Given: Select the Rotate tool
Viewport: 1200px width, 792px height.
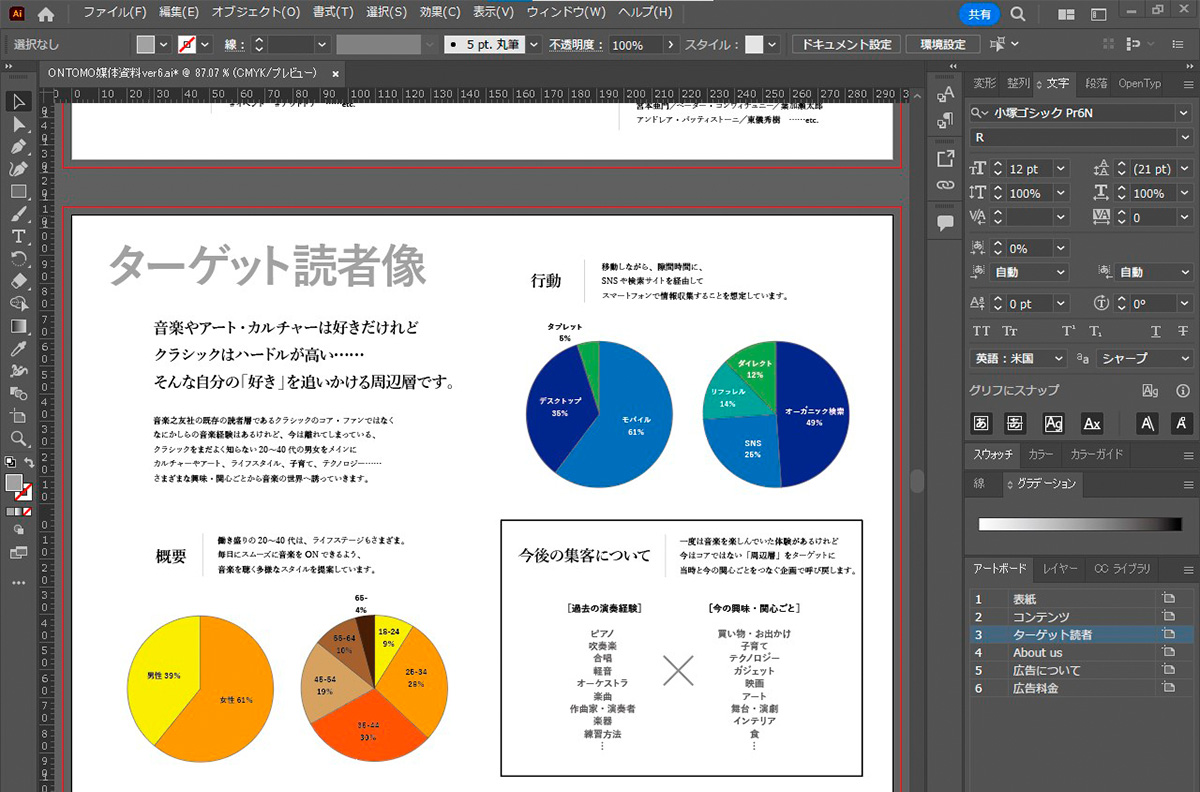Looking at the screenshot, I should coord(19,259).
